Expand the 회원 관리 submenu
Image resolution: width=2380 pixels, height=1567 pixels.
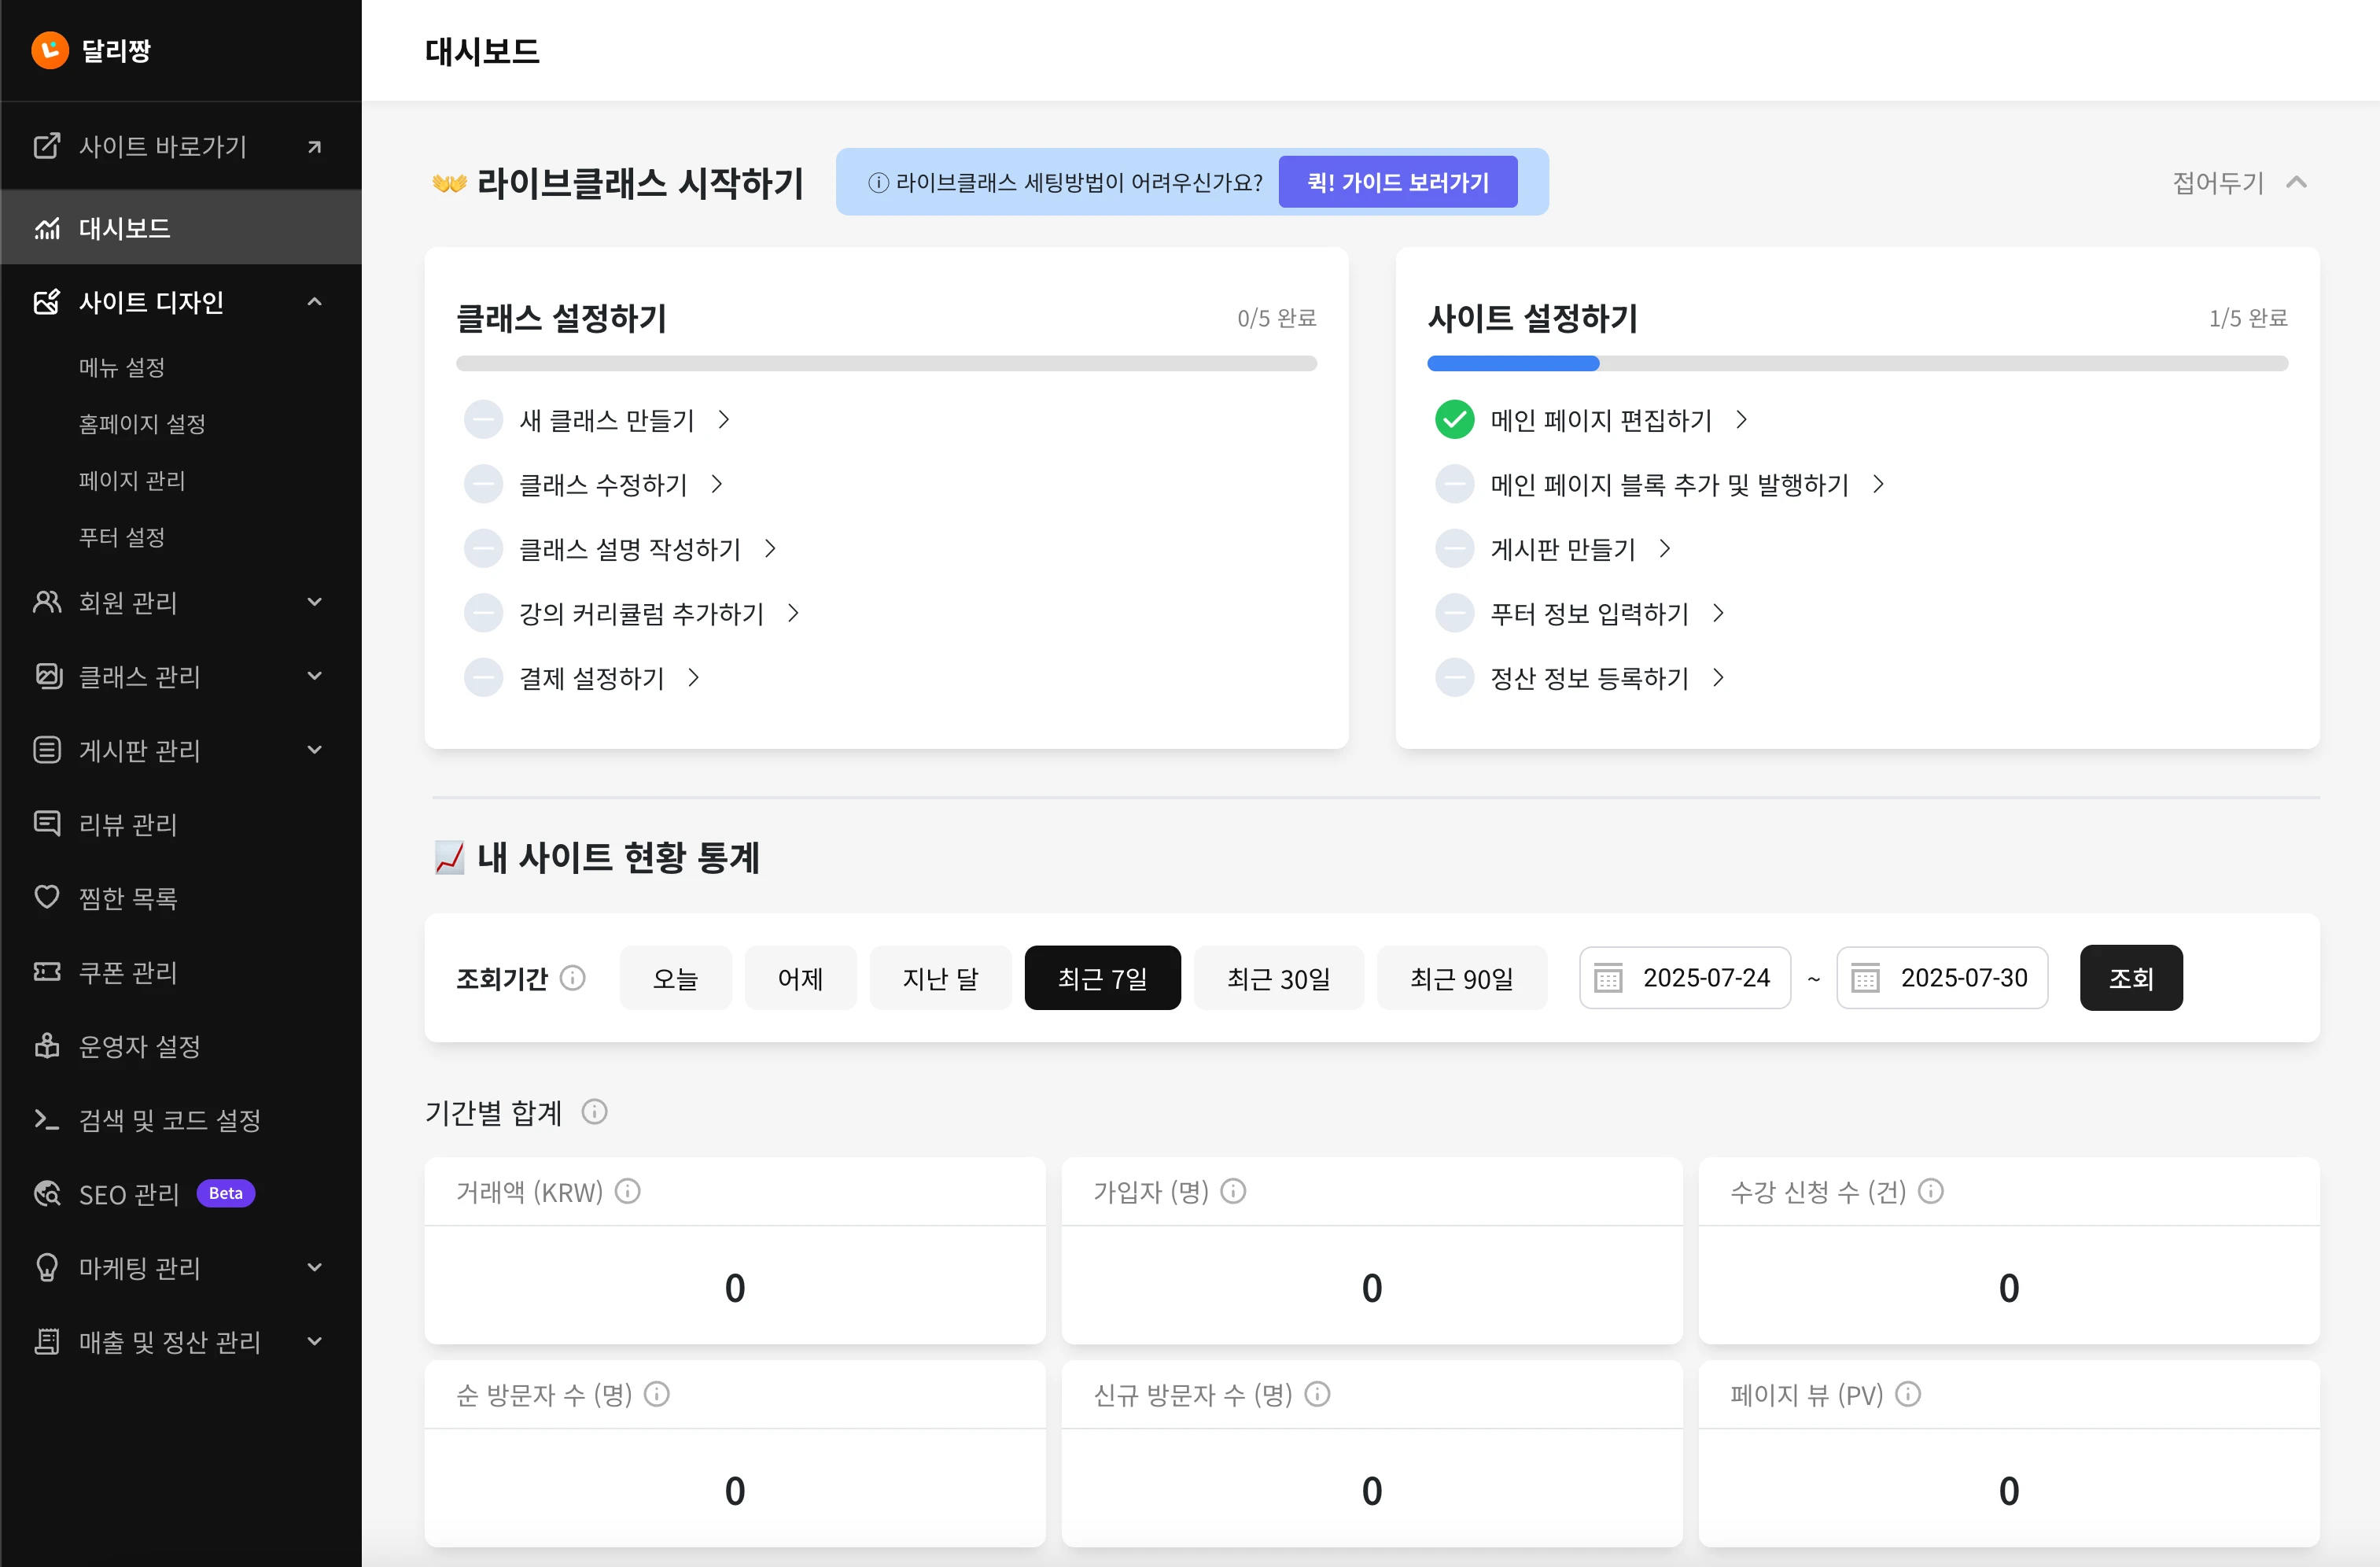[x=314, y=602]
